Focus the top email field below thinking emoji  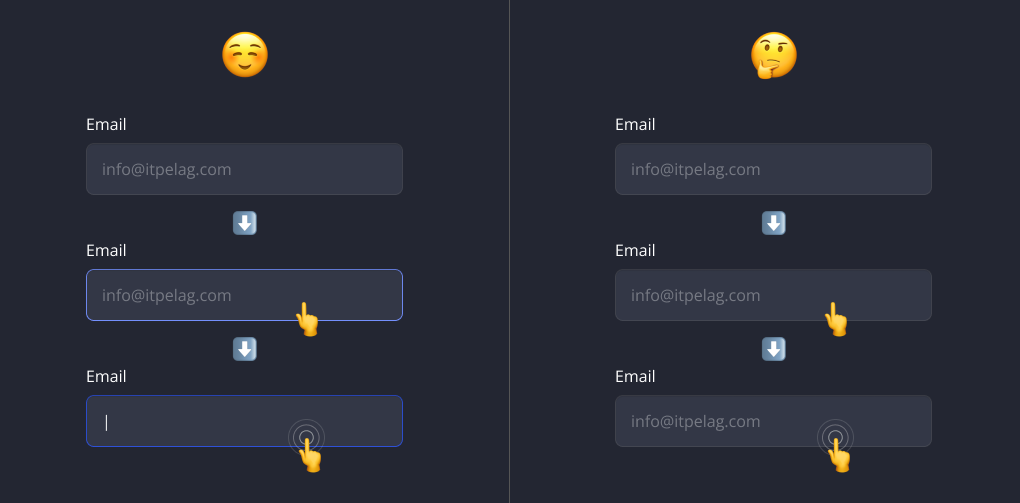(773, 169)
